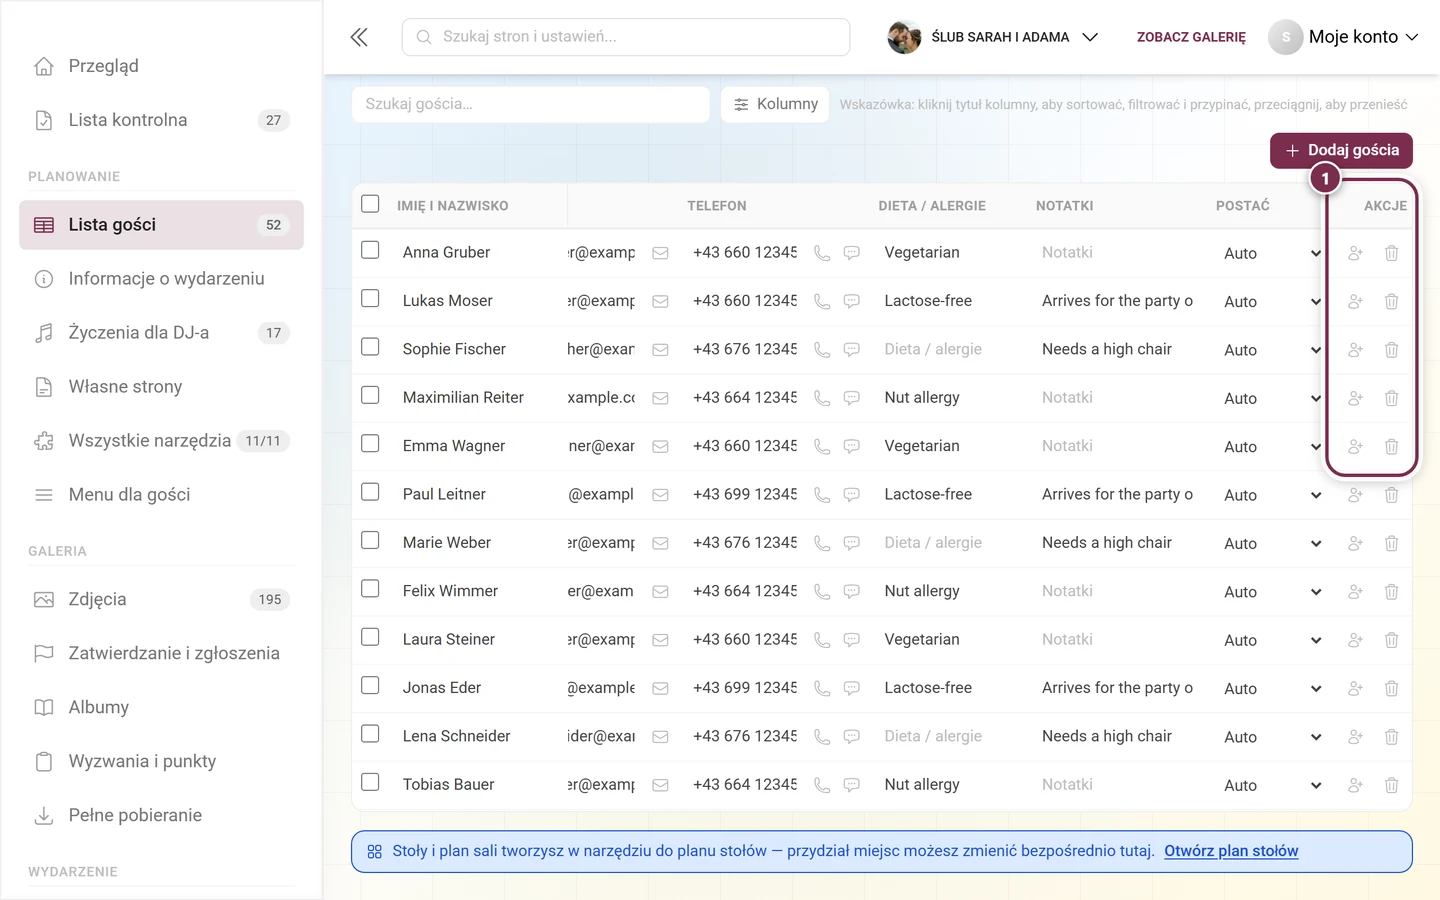Open the Kolumny column settings
This screenshot has height=900, width=1440.
(775, 104)
